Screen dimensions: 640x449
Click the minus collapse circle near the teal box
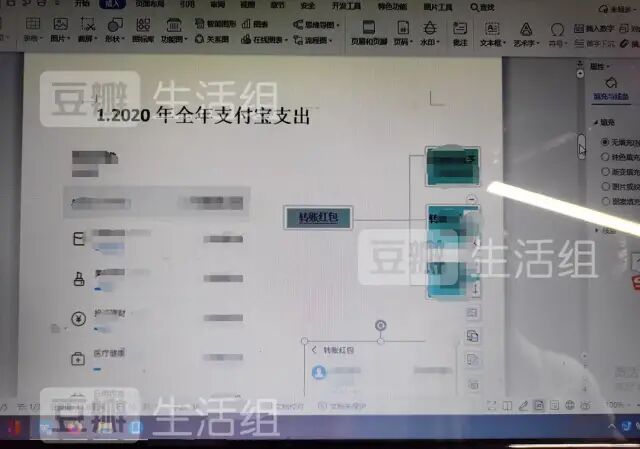[x=471, y=199]
